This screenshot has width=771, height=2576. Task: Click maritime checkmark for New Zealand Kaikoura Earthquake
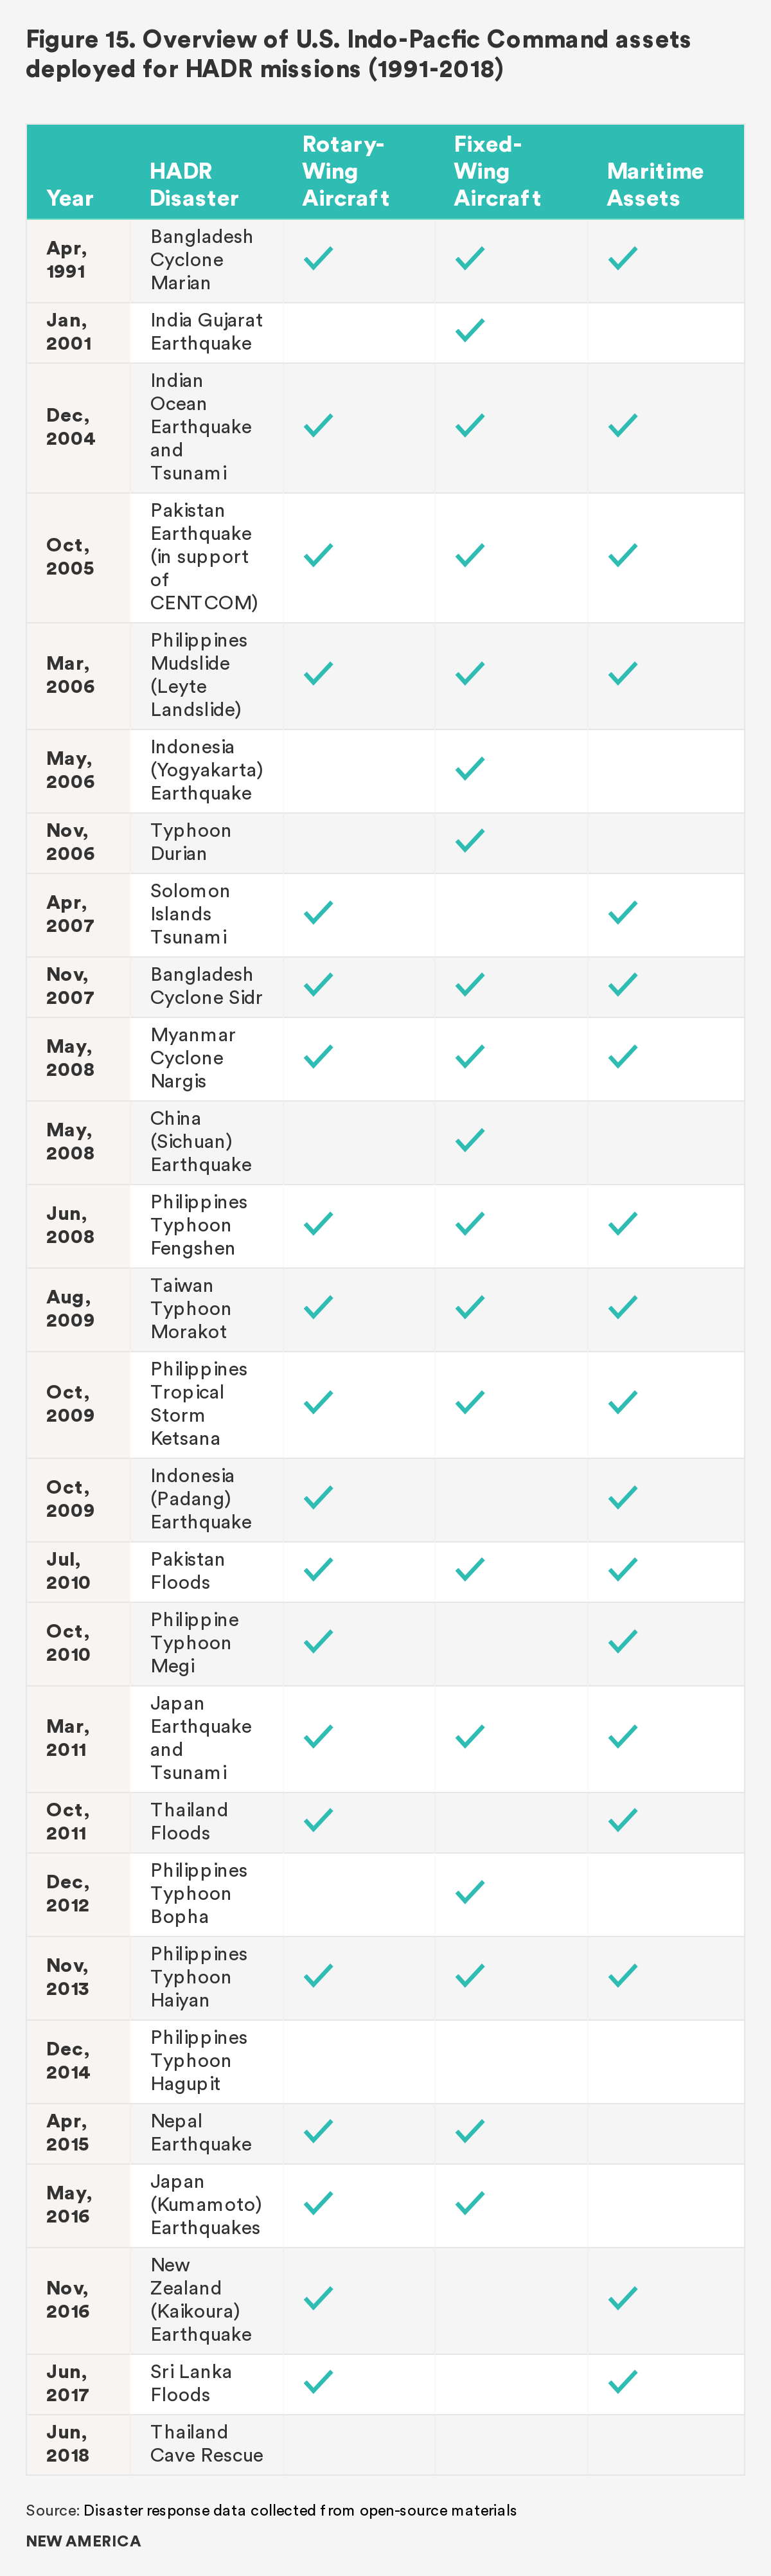(622, 2298)
